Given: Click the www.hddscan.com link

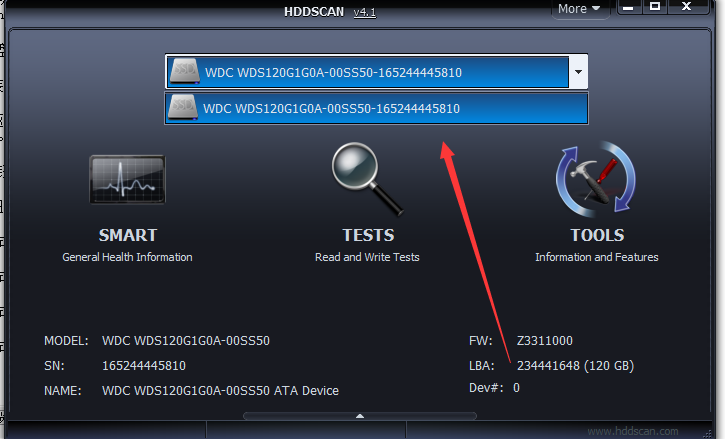Looking at the screenshot, I should pos(633,431).
